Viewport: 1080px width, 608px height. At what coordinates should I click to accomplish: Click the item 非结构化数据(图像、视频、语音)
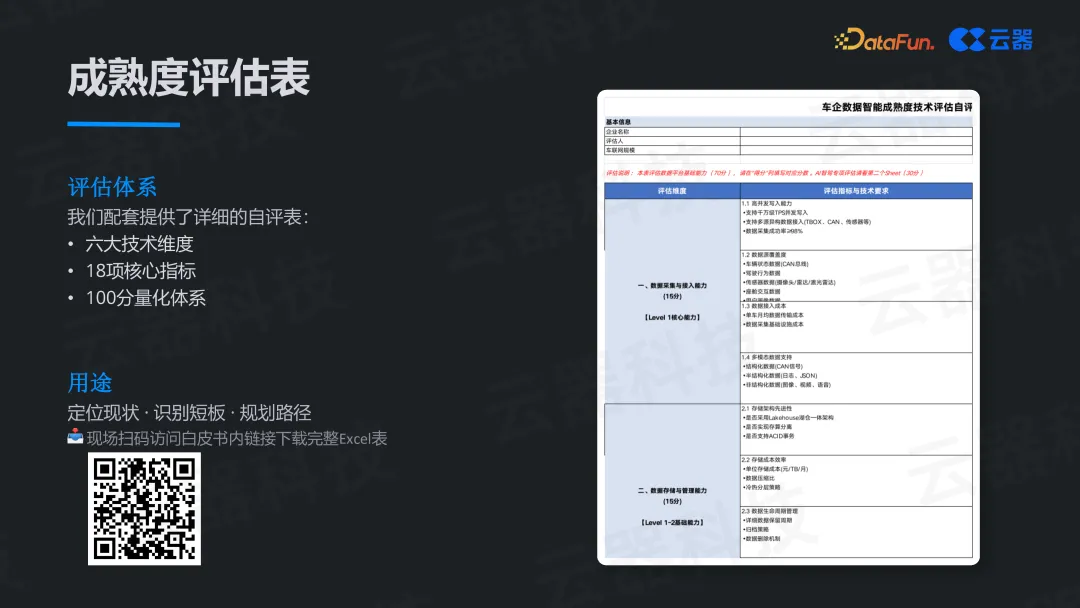pos(787,385)
